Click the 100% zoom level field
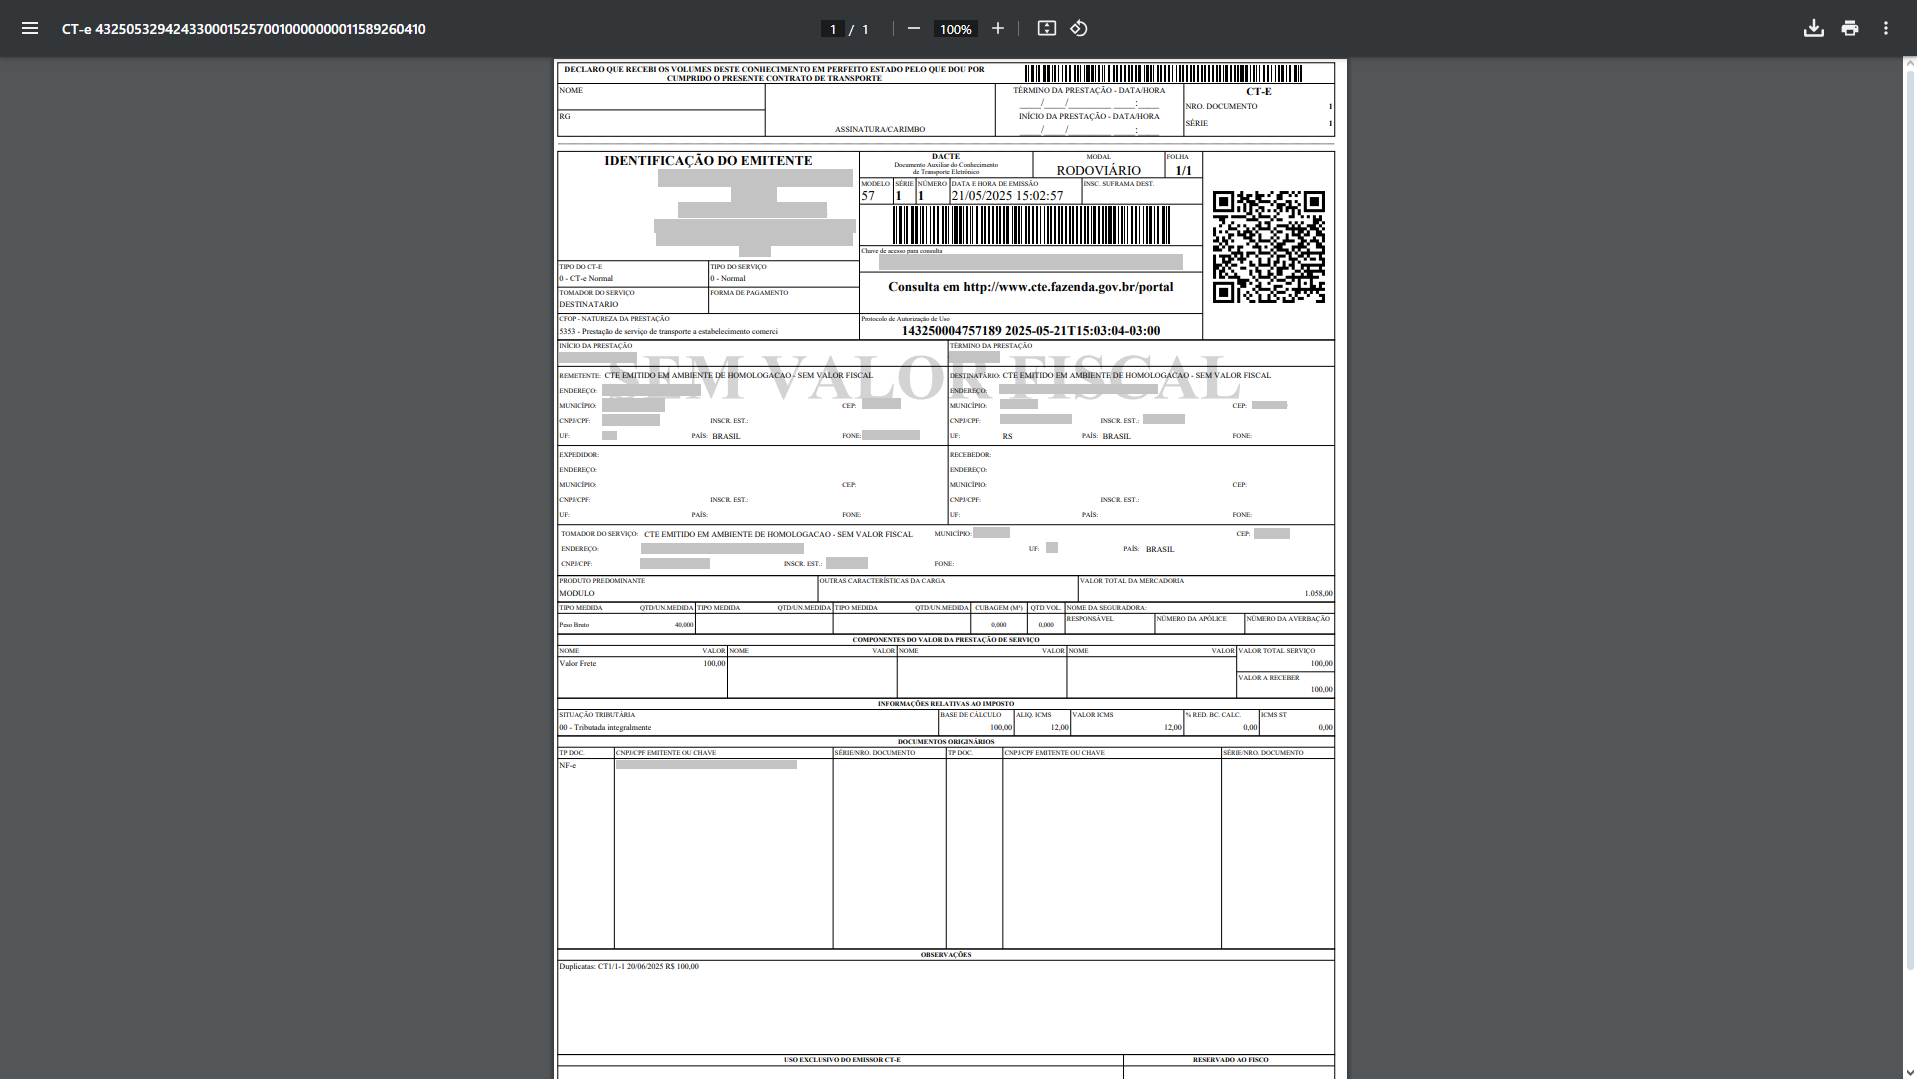 (x=955, y=29)
